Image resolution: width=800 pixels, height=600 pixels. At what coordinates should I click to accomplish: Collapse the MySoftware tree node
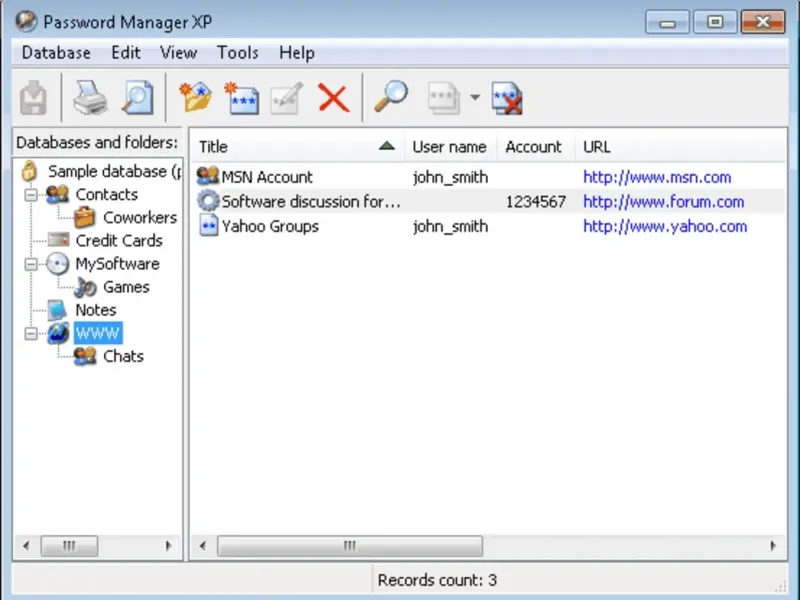pos(31,264)
